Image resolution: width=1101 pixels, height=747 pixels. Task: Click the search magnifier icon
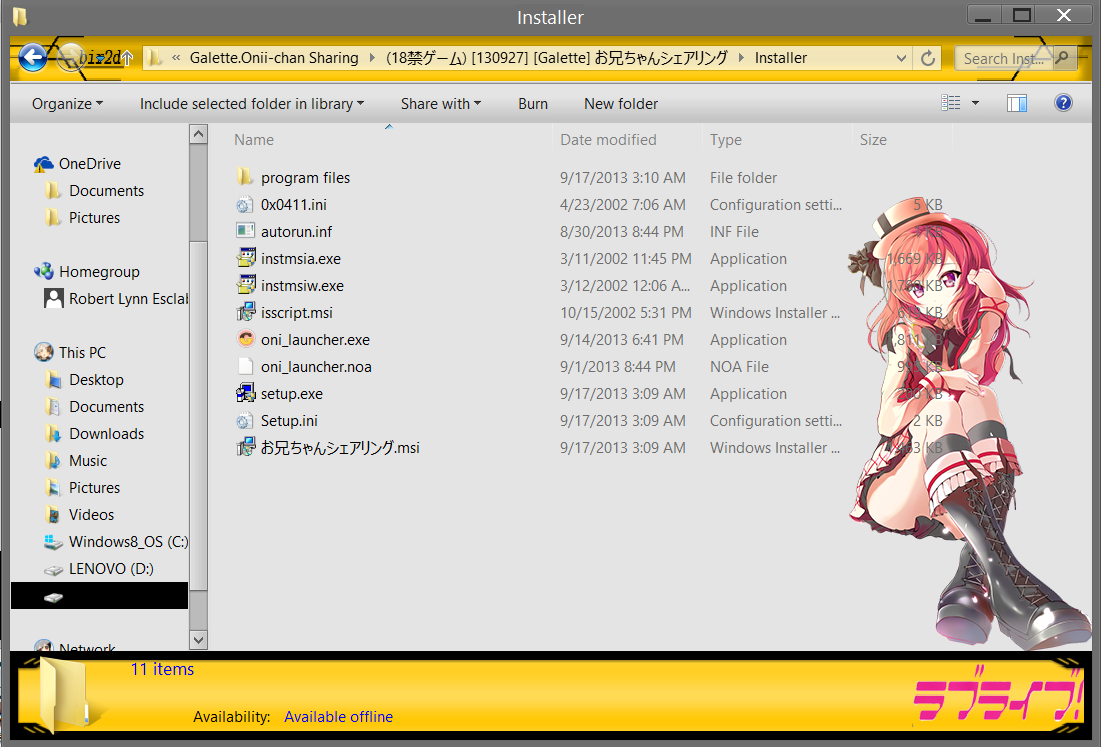(x=1062, y=58)
